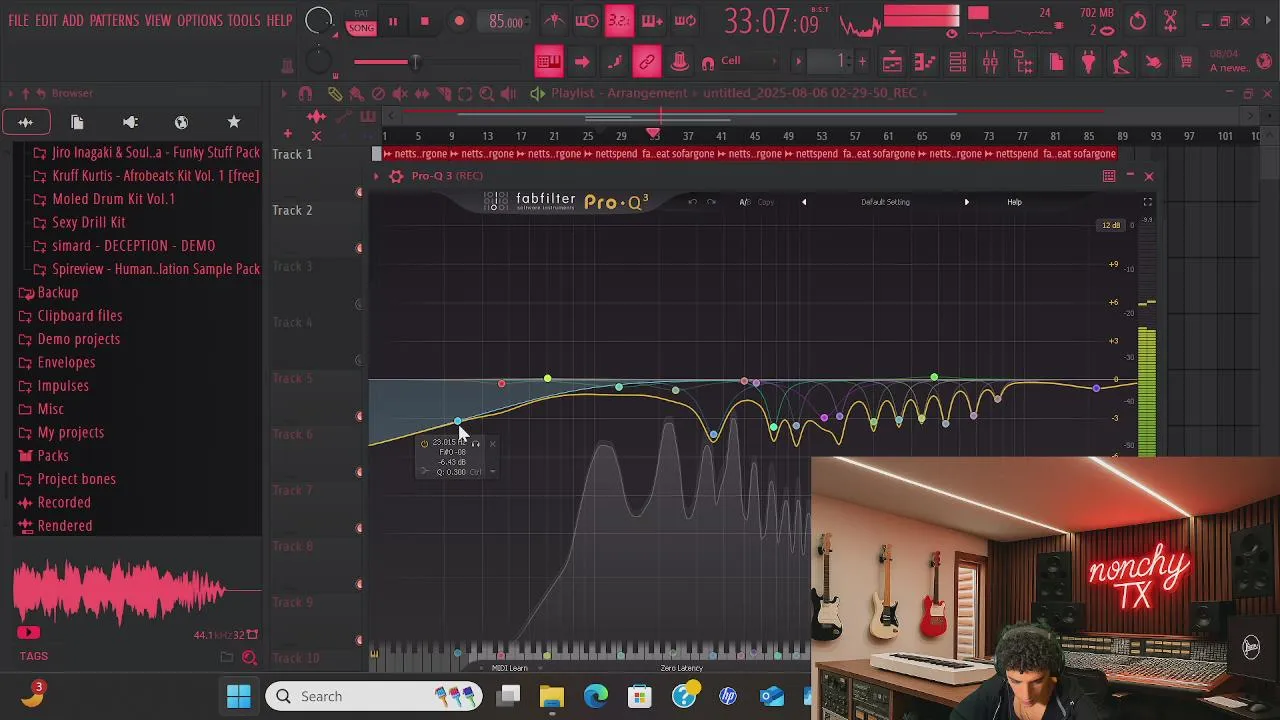Go to next Pro-Q 3 preset
Image resolution: width=1280 pixels, height=720 pixels.
coord(966,202)
